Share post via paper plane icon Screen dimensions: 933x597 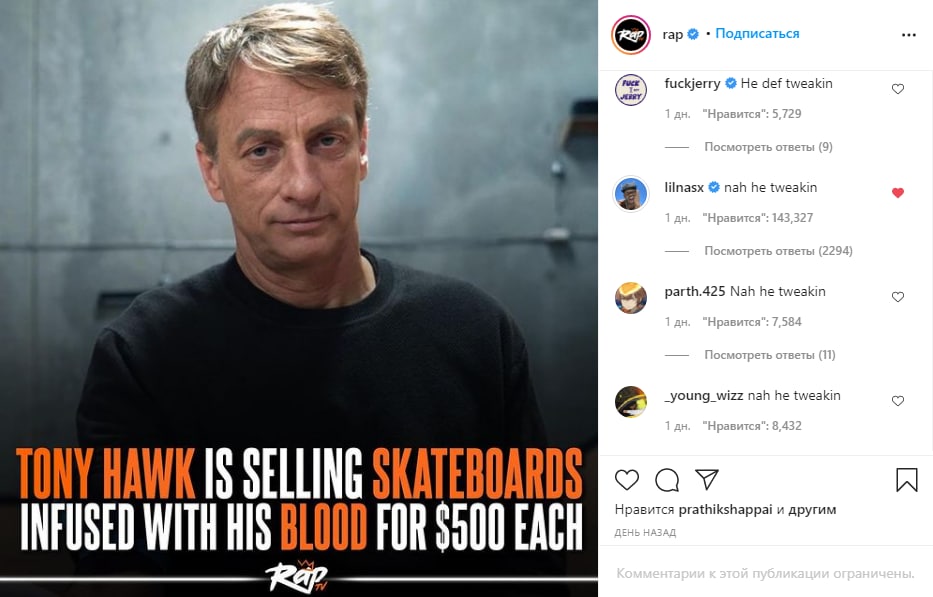[706, 480]
